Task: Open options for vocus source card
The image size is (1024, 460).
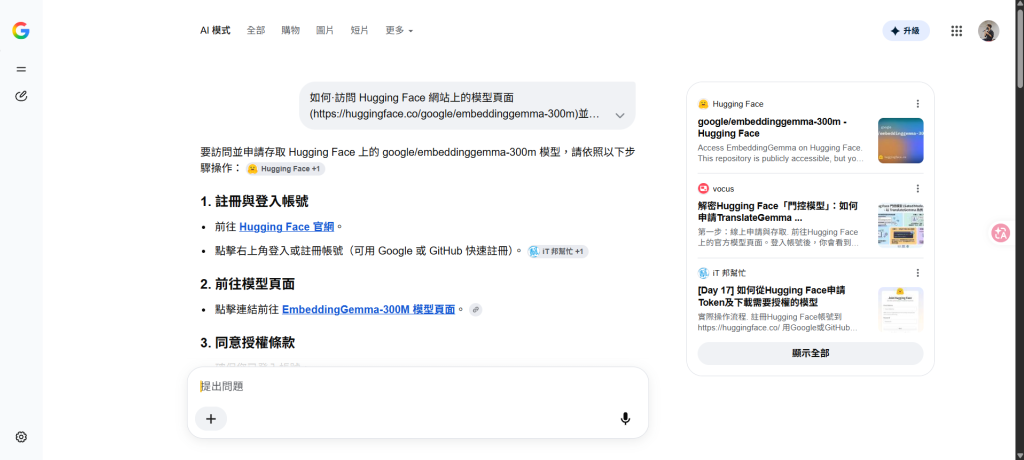Action: pyautogui.click(x=918, y=189)
